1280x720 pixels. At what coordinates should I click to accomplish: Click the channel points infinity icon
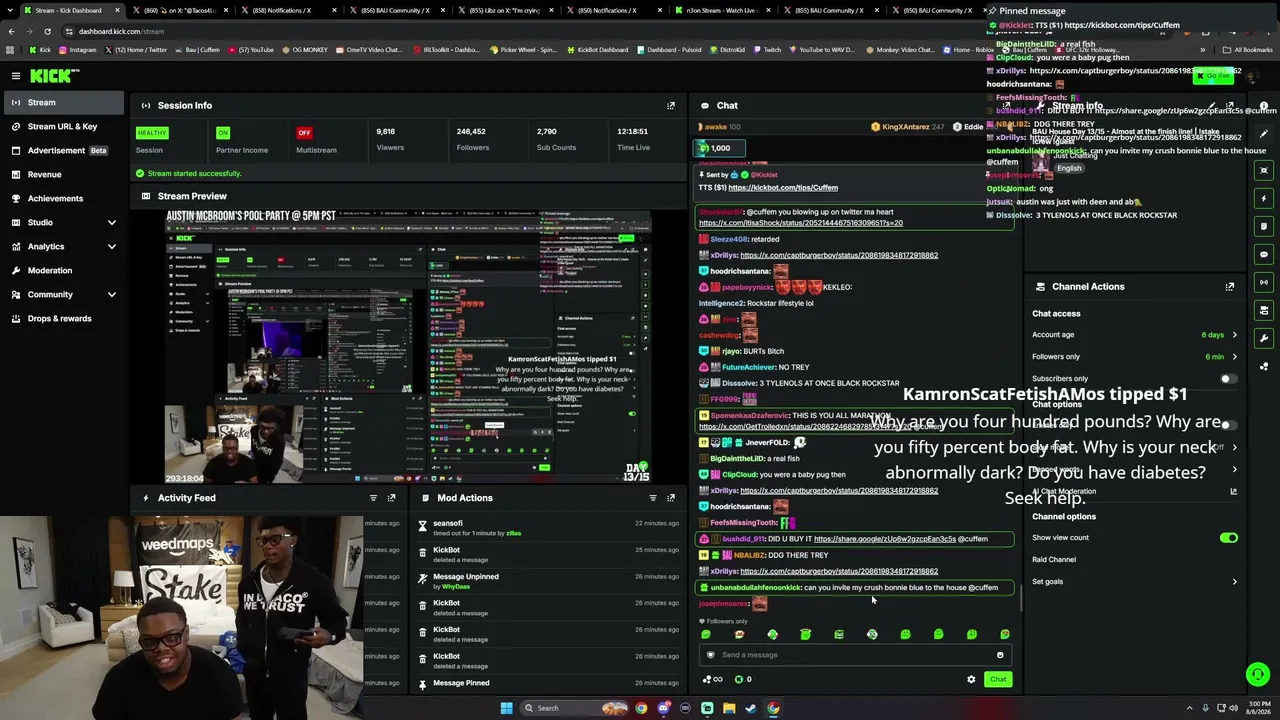[x=714, y=679]
